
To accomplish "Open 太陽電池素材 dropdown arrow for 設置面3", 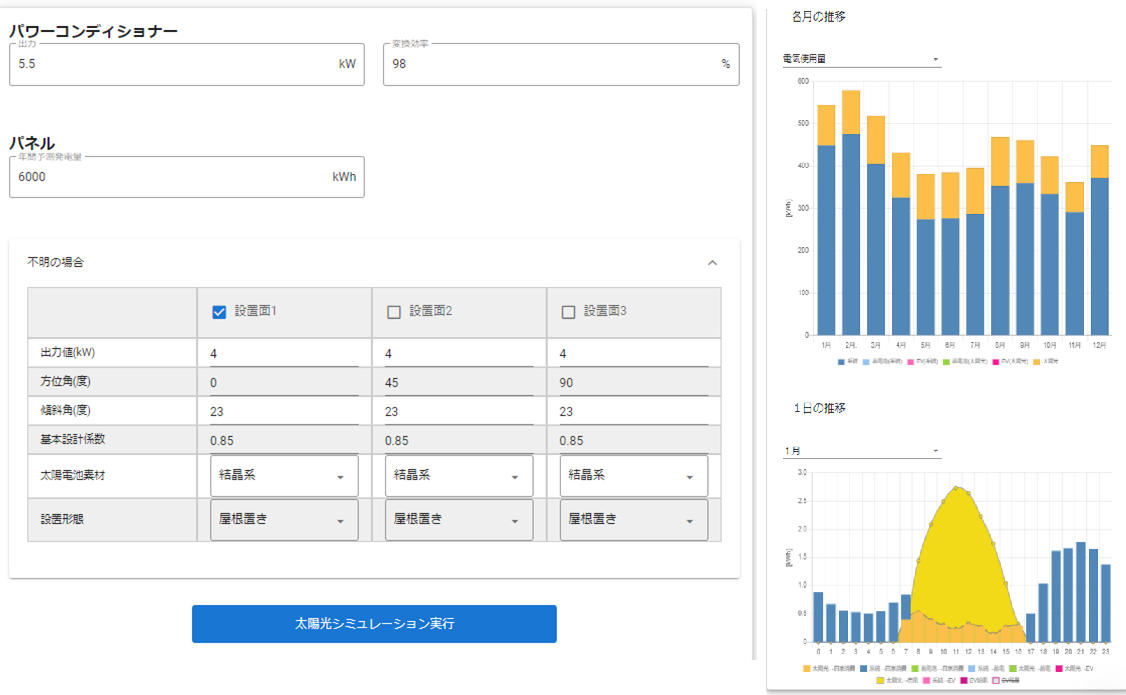I will [x=689, y=477].
